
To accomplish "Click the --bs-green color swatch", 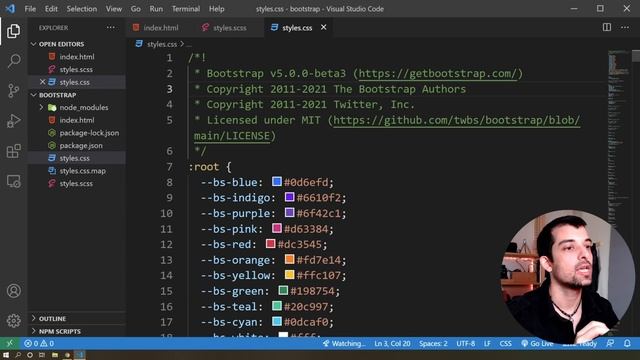I will tap(283, 290).
